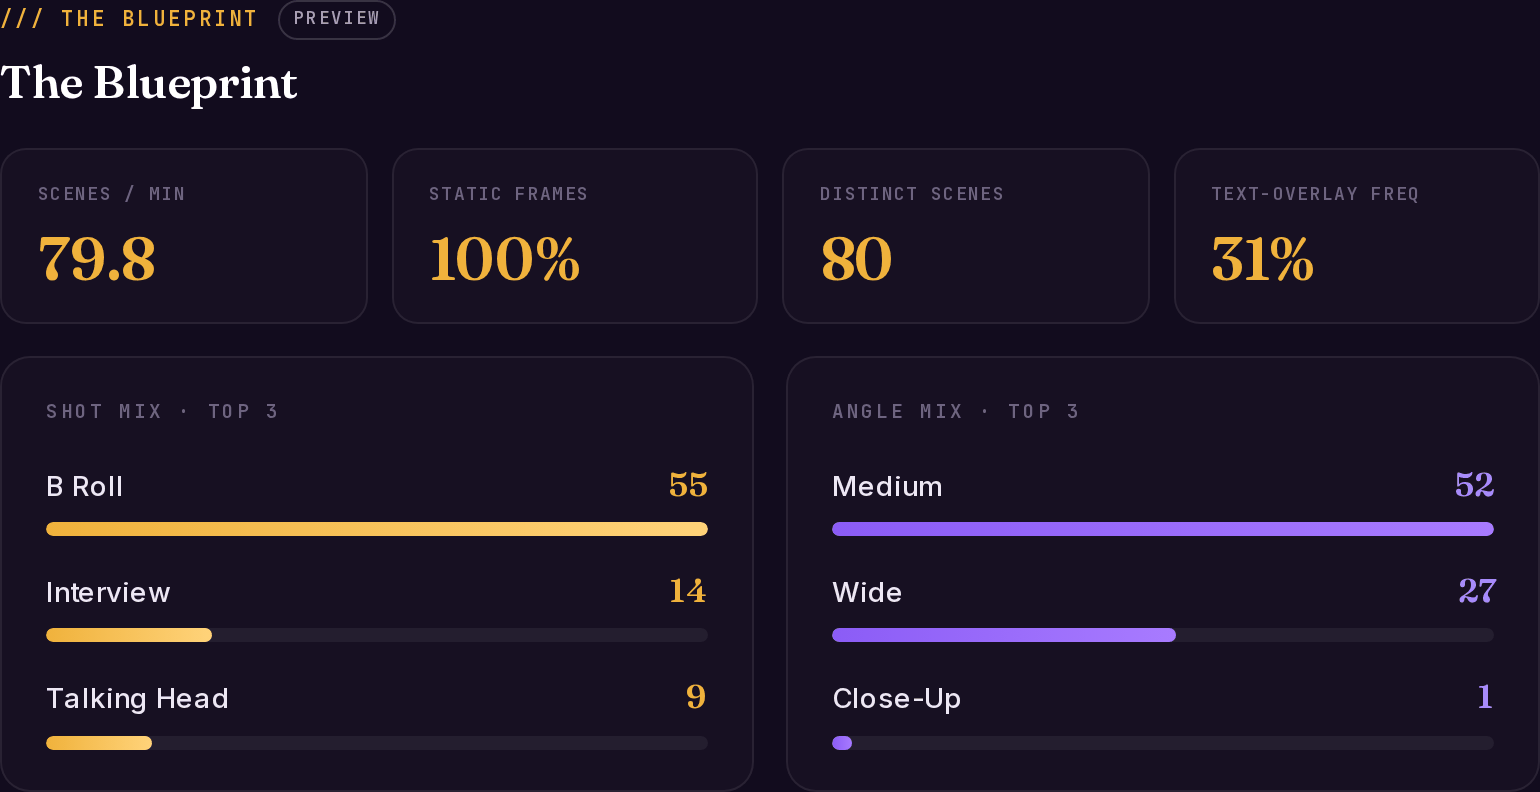This screenshot has width=1540, height=792.
Task: Click the Close-Up angle bar
Action: (1163, 743)
